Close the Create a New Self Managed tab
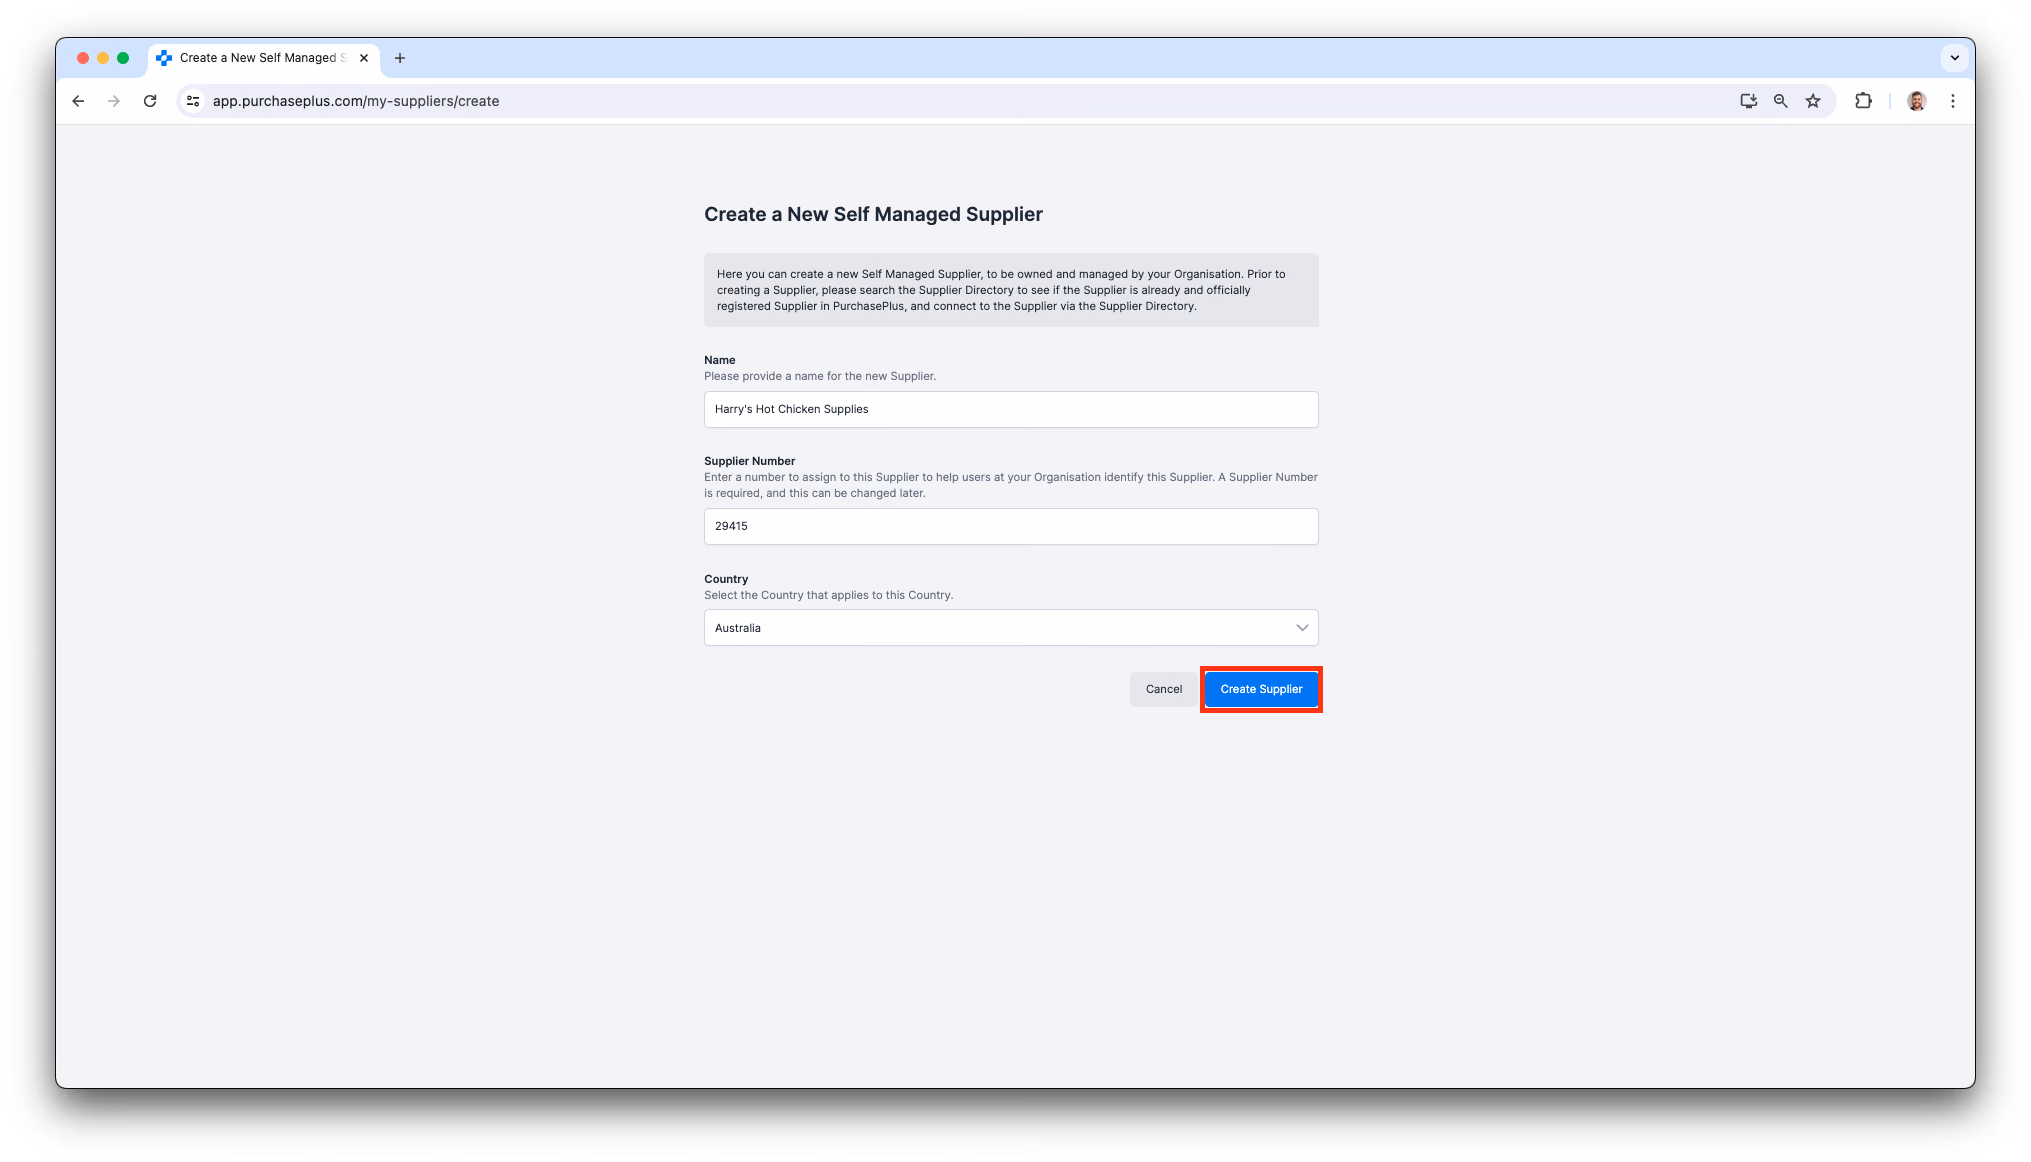The height and width of the screenshot is (1162, 2031). [x=364, y=58]
